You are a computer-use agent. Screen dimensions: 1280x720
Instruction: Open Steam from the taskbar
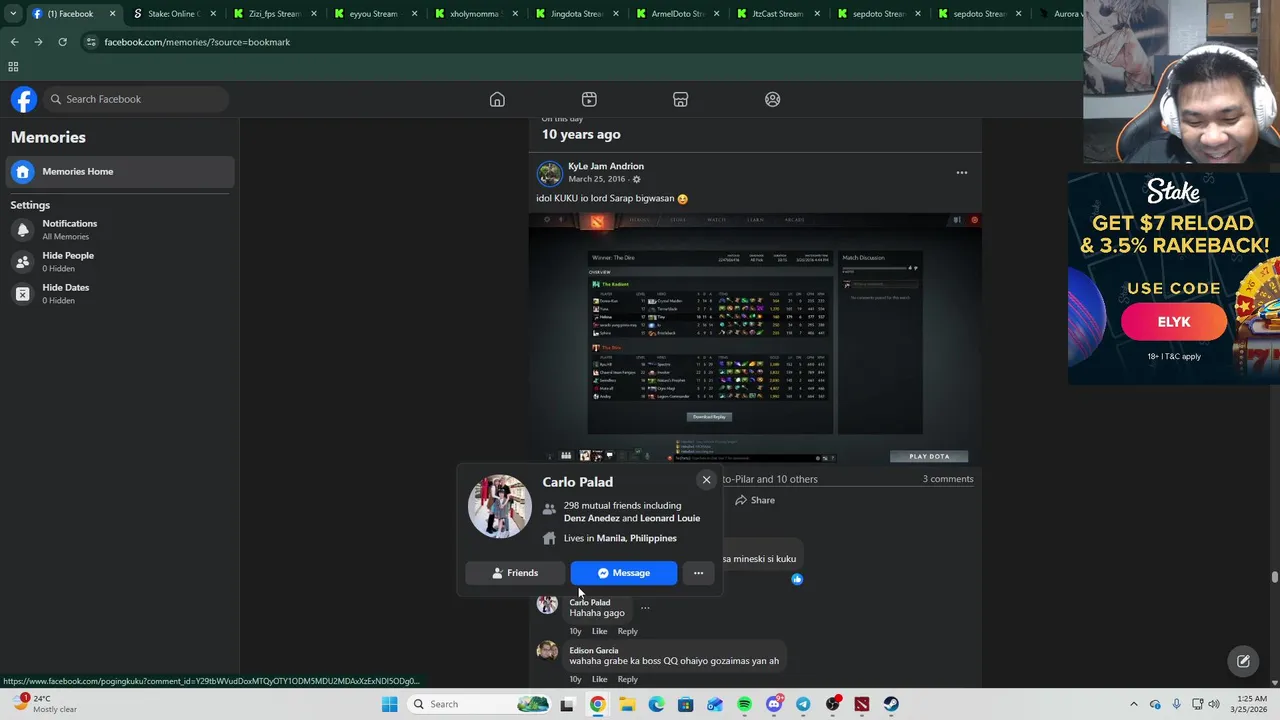point(891,704)
